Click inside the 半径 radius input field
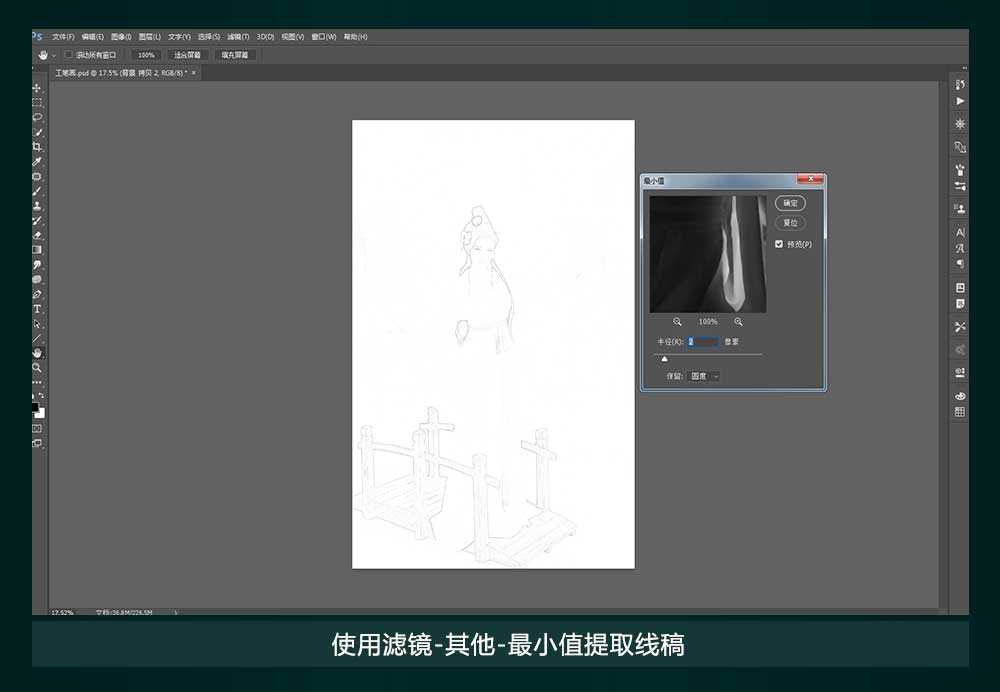Screen dimensions: 1000x692 [702, 340]
